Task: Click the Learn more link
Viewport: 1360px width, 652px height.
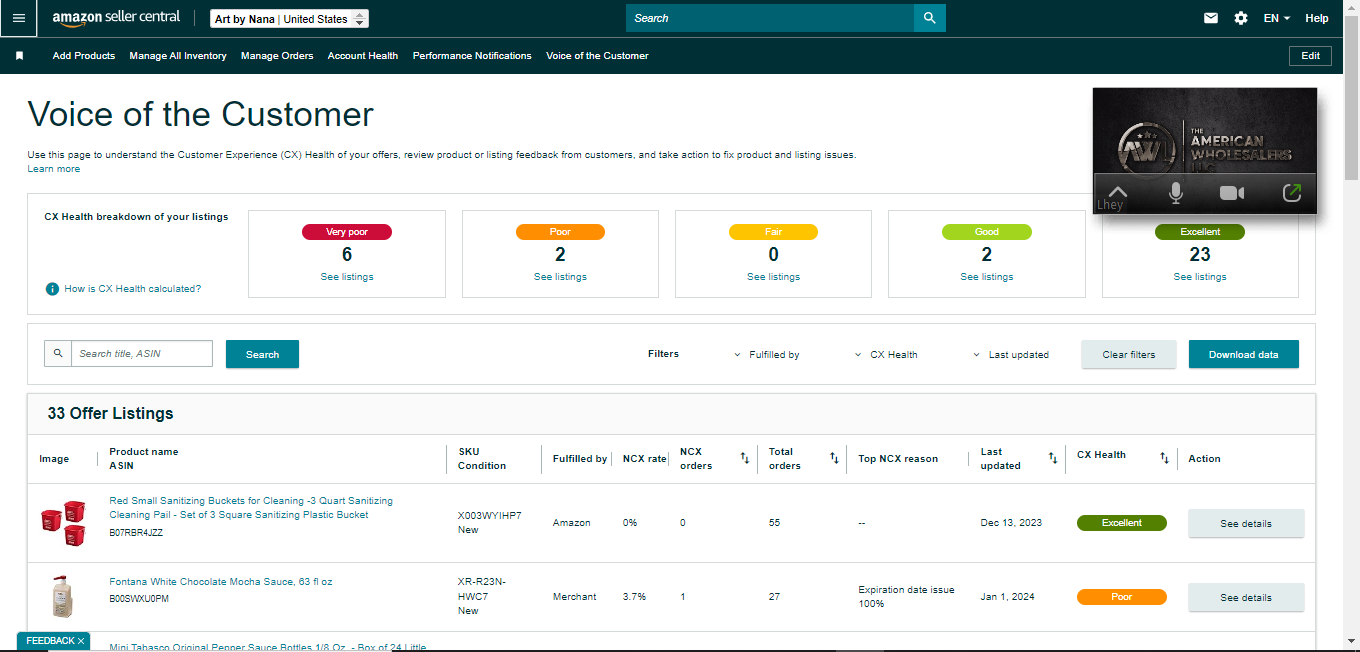Action: click(x=54, y=169)
